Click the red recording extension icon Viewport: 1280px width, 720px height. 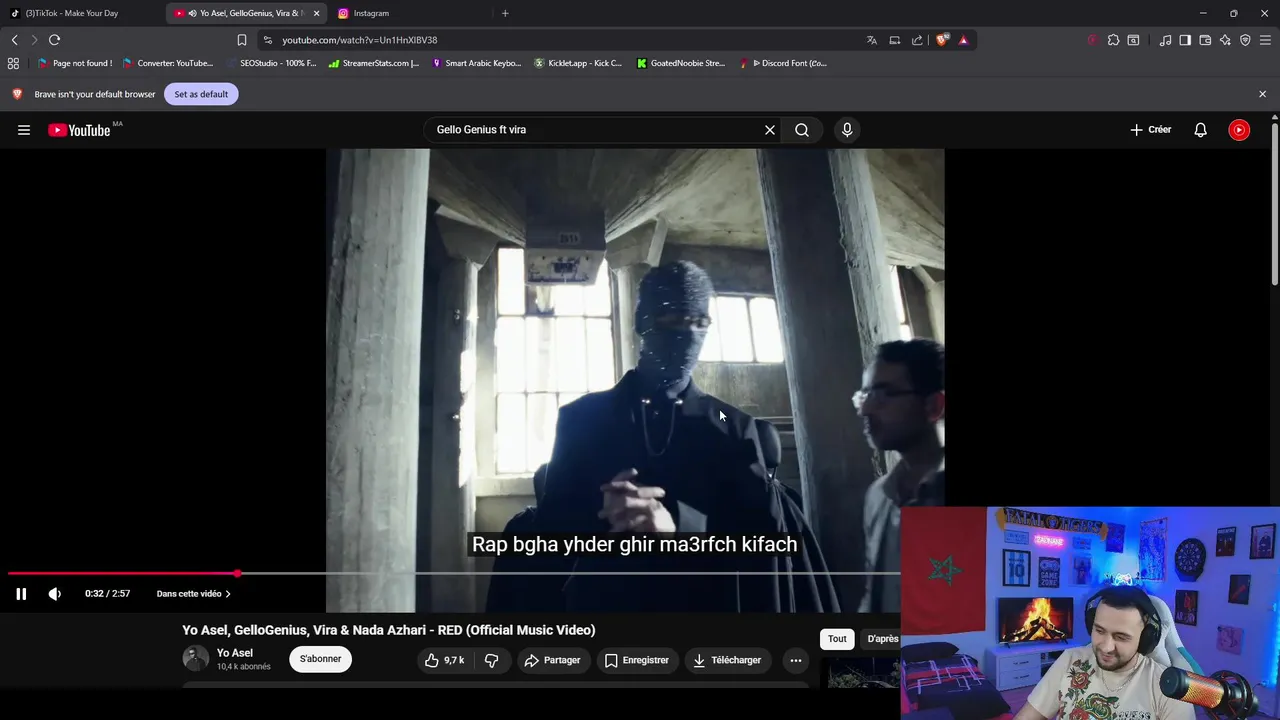coord(1092,40)
